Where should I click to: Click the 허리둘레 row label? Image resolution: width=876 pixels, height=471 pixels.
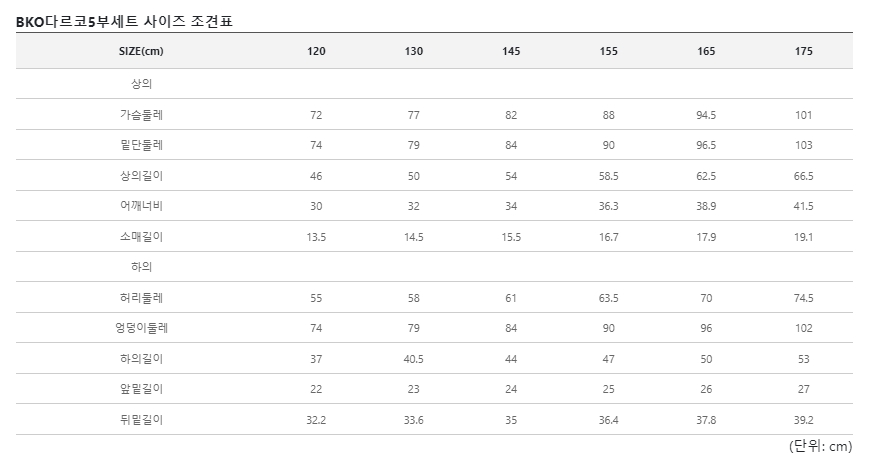coord(141,297)
